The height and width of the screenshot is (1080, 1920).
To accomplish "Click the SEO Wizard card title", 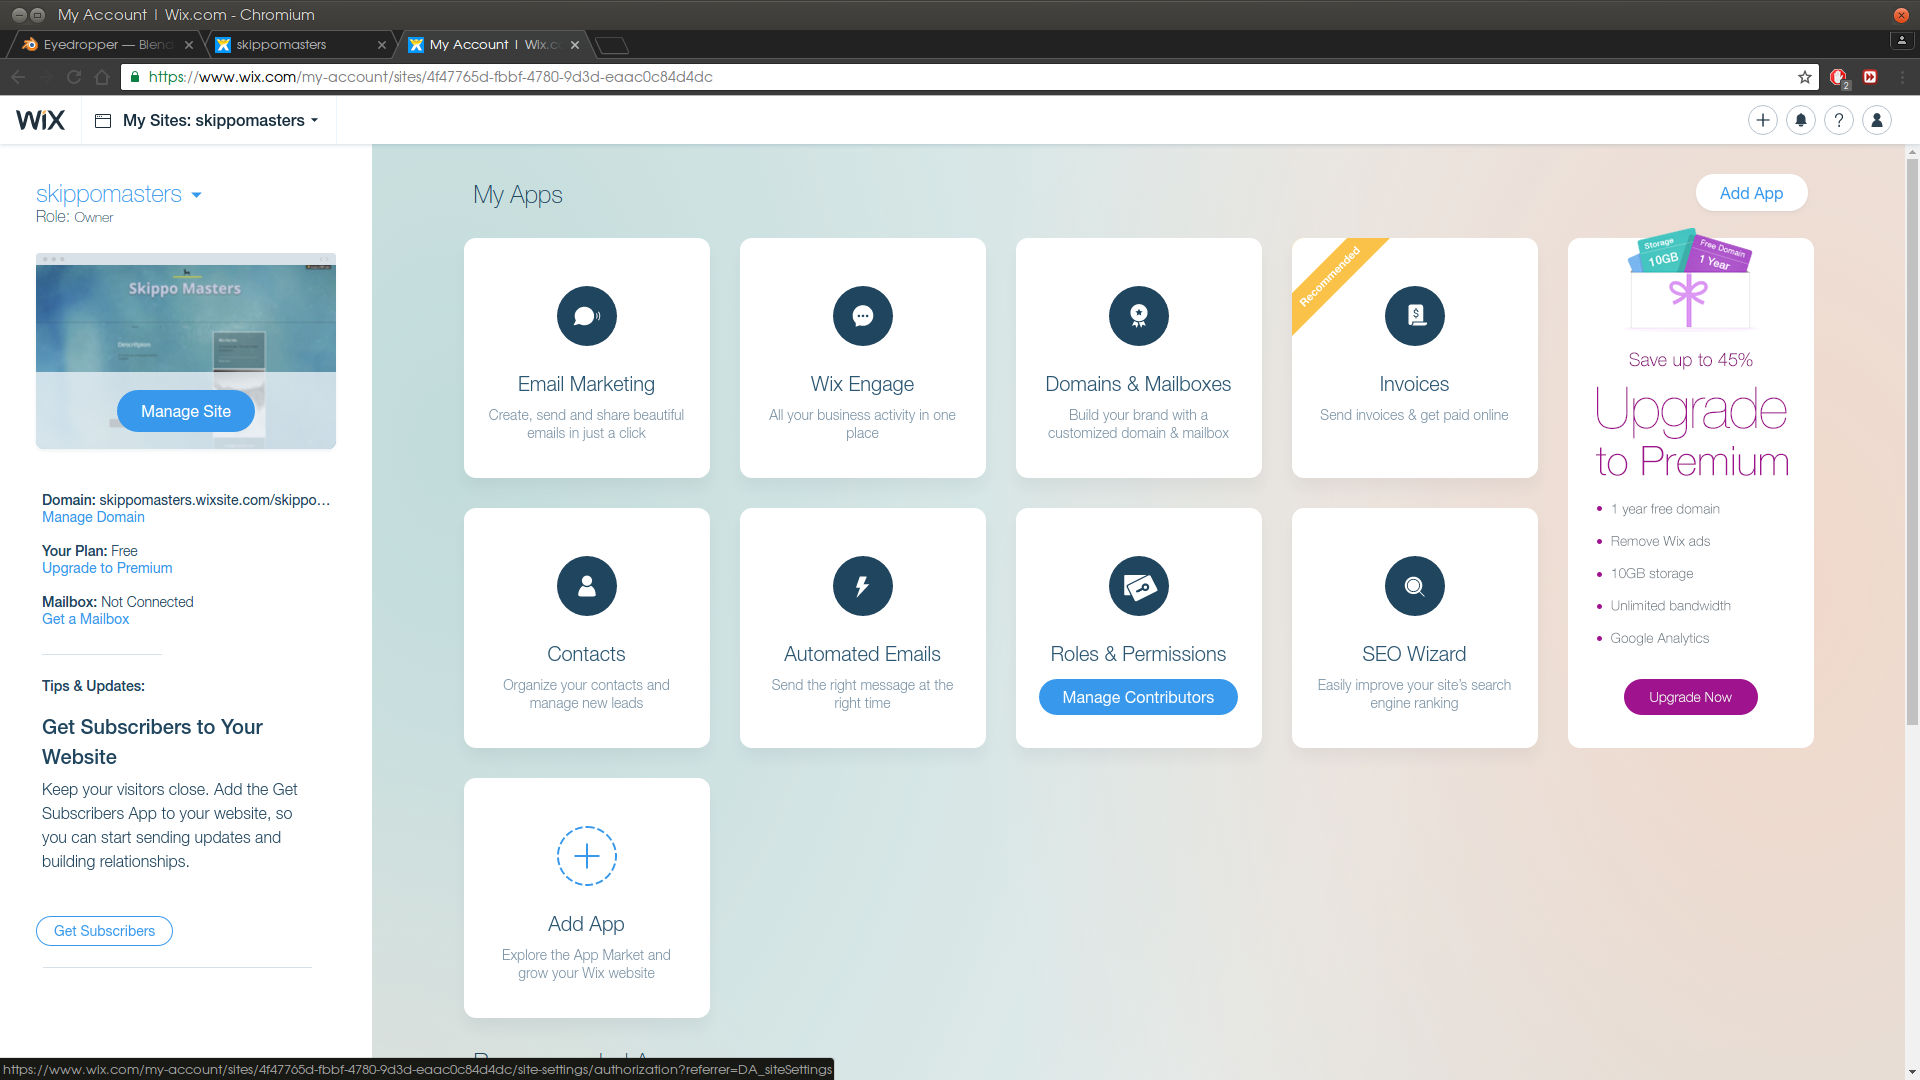I will pos(1414,654).
